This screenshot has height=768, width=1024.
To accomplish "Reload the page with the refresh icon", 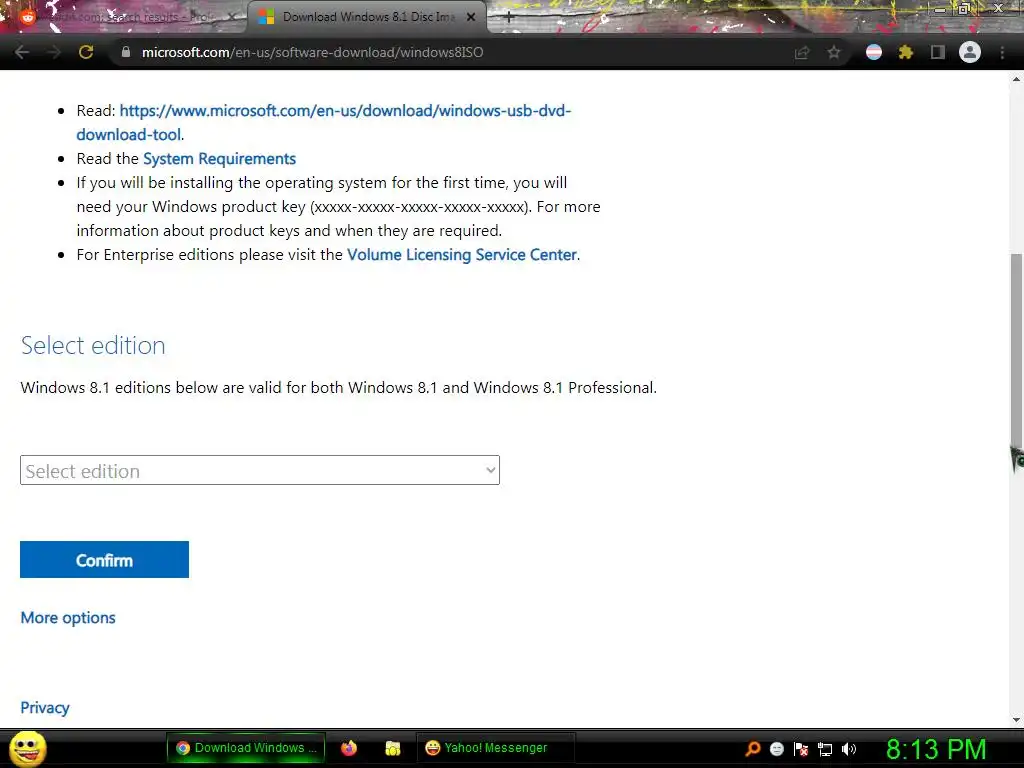I will tap(86, 52).
